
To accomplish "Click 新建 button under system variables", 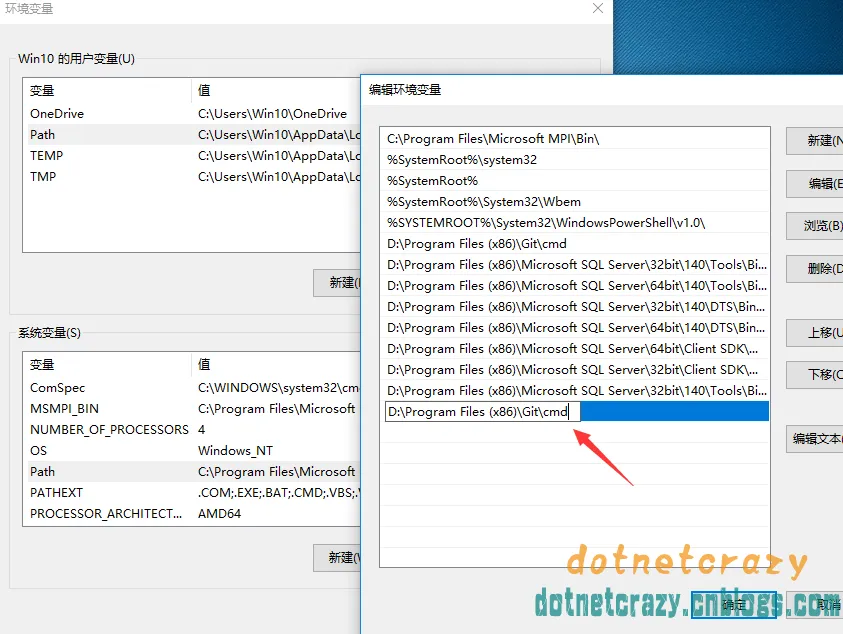I will [x=337, y=558].
